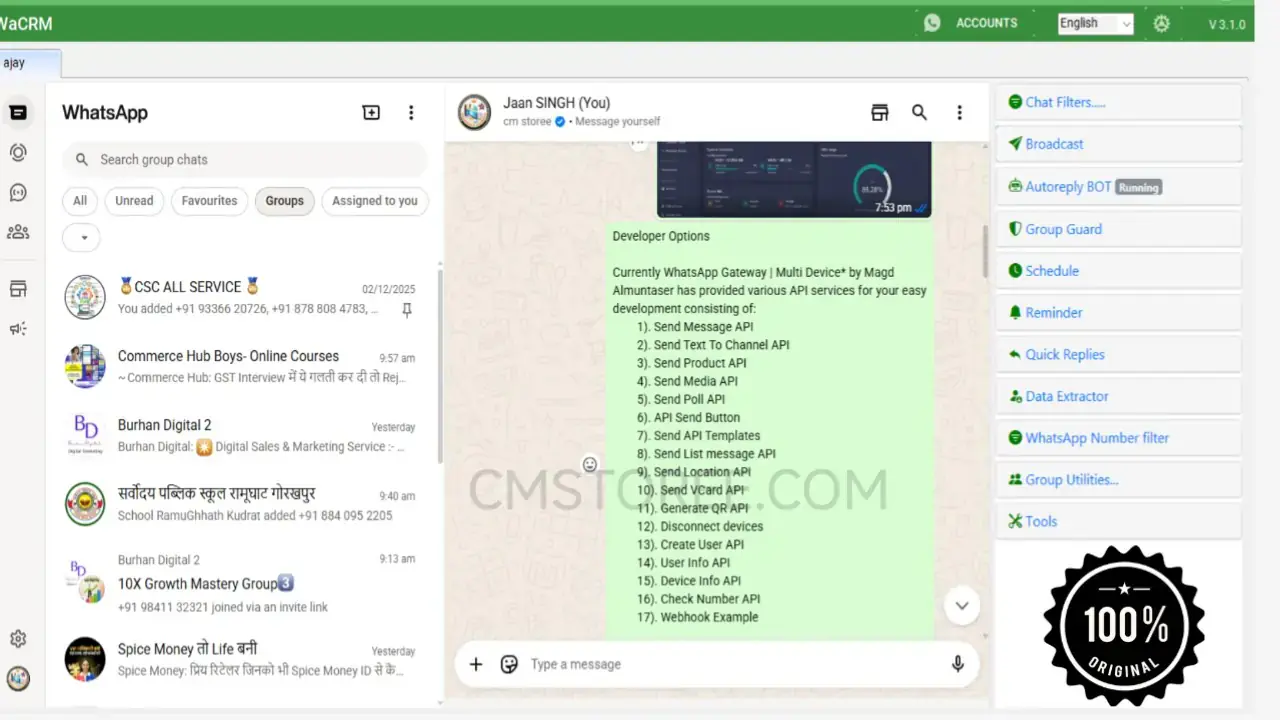Open the English language dropdown
Viewport: 1280px width, 720px height.
(x=1094, y=23)
